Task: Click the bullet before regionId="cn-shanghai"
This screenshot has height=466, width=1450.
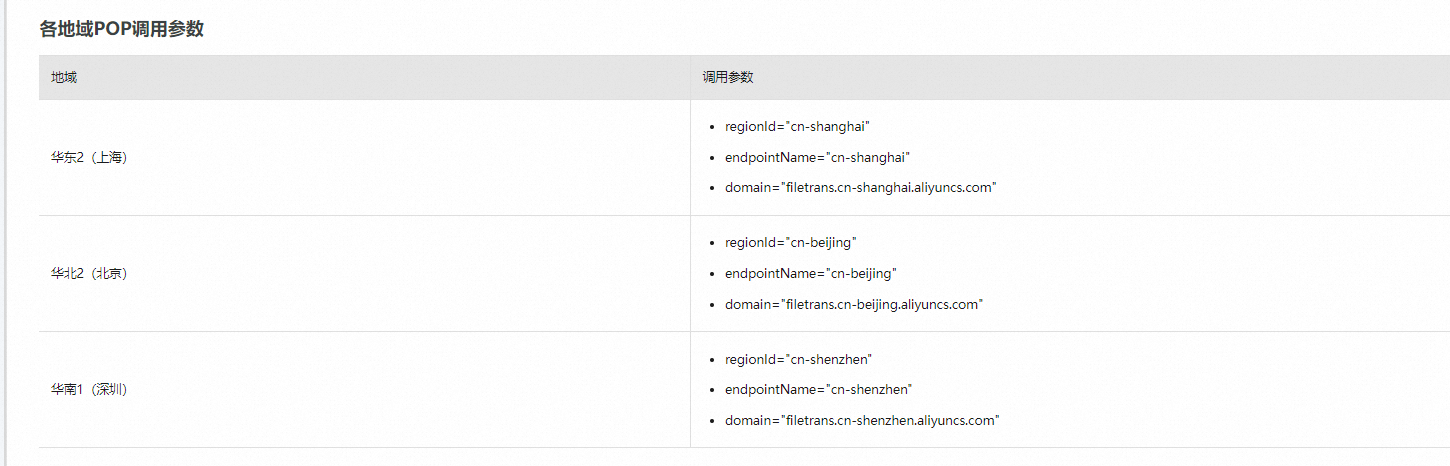Action: point(711,128)
